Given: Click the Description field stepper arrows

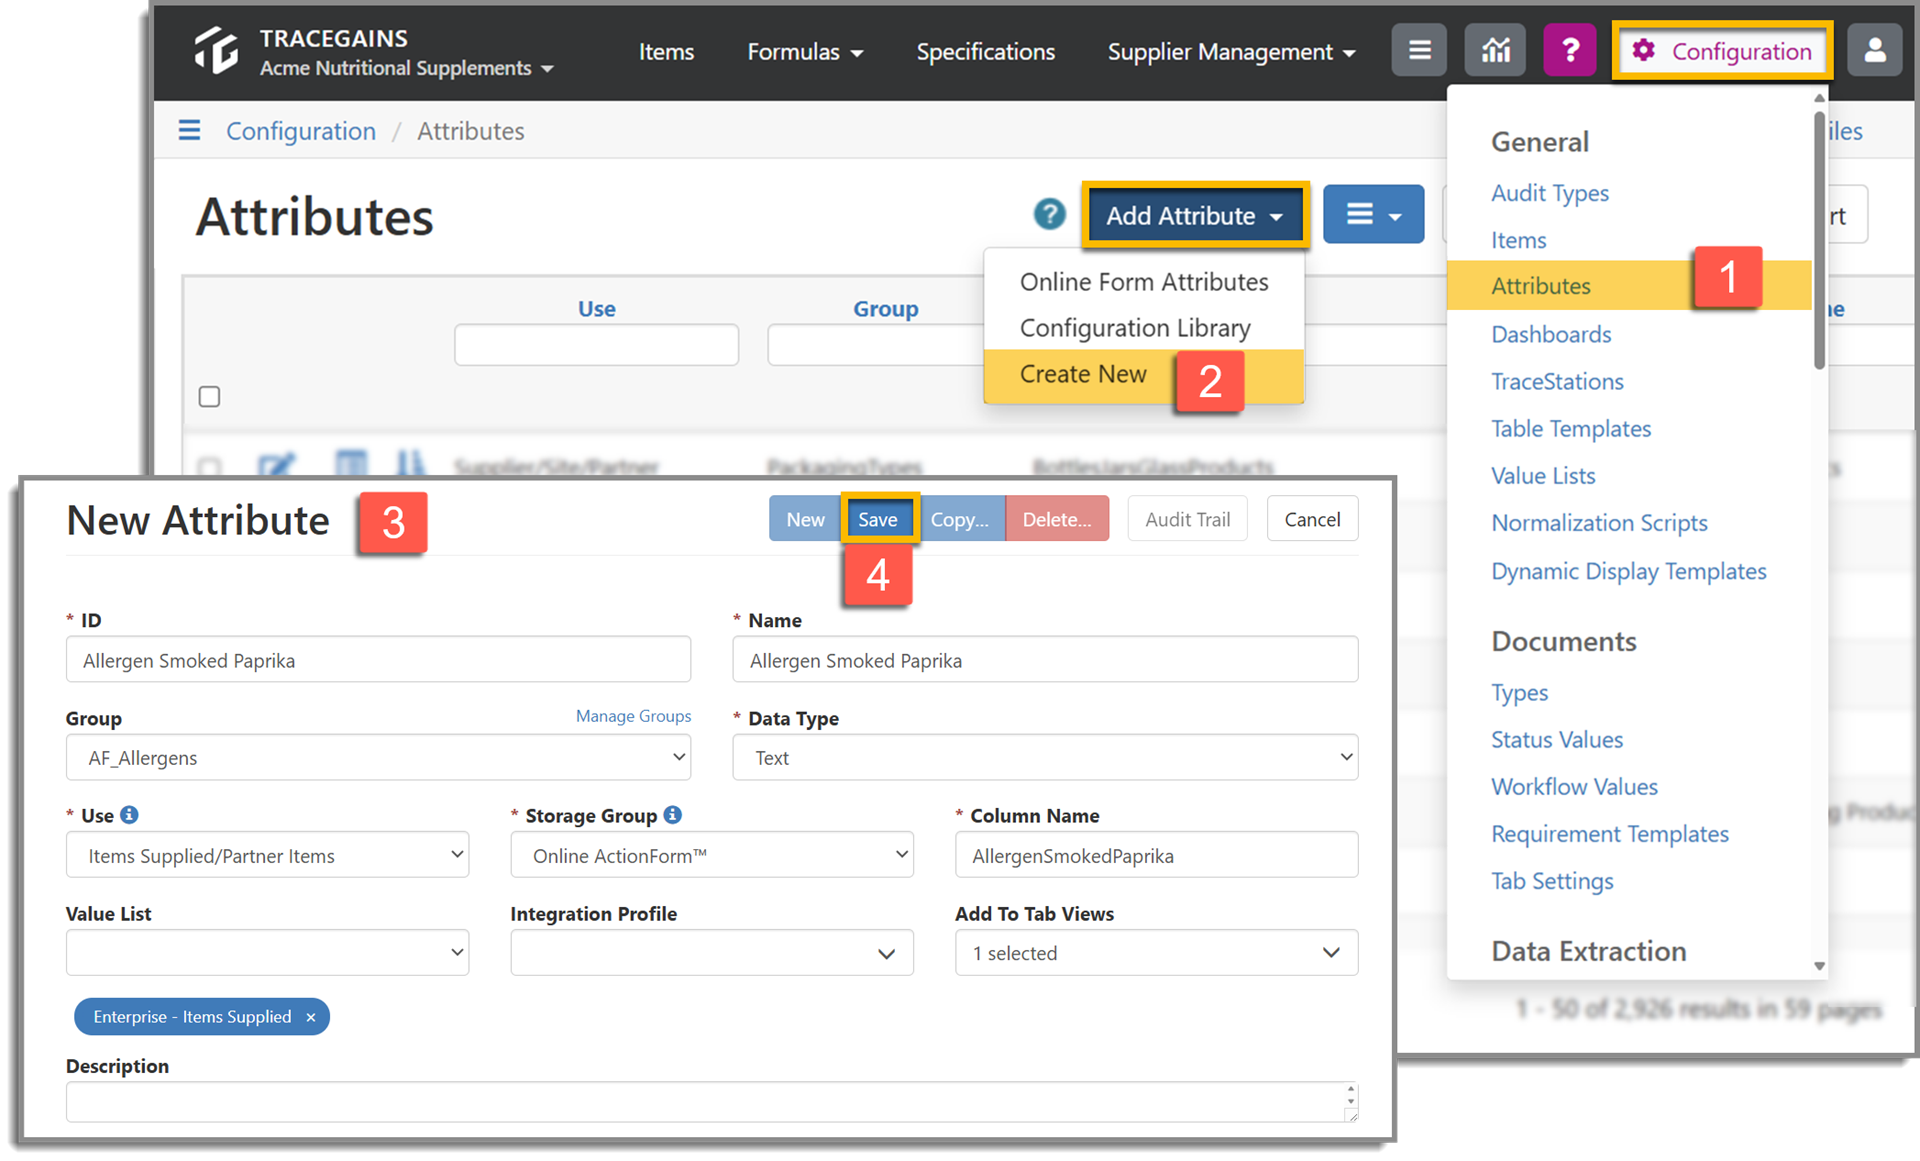Looking at the screenshot, I should pos(1350,1094).
